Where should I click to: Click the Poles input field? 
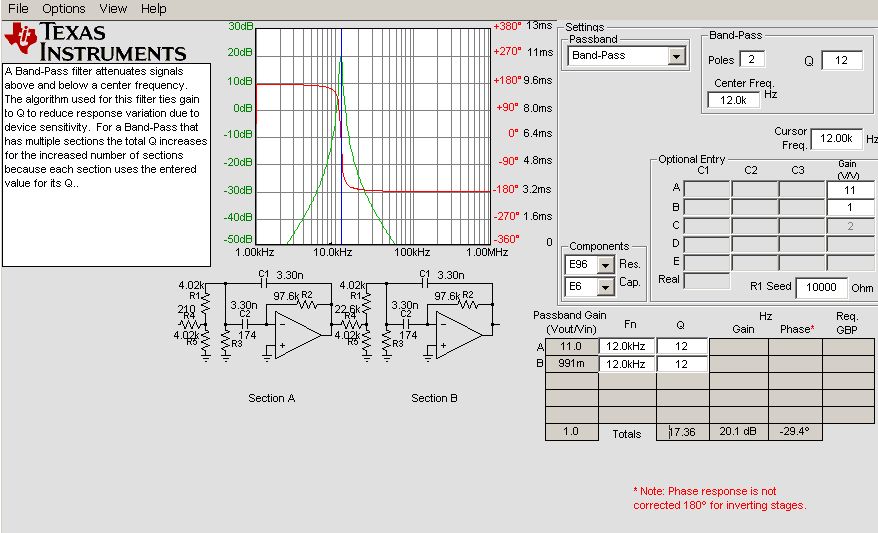click(751, 59)
